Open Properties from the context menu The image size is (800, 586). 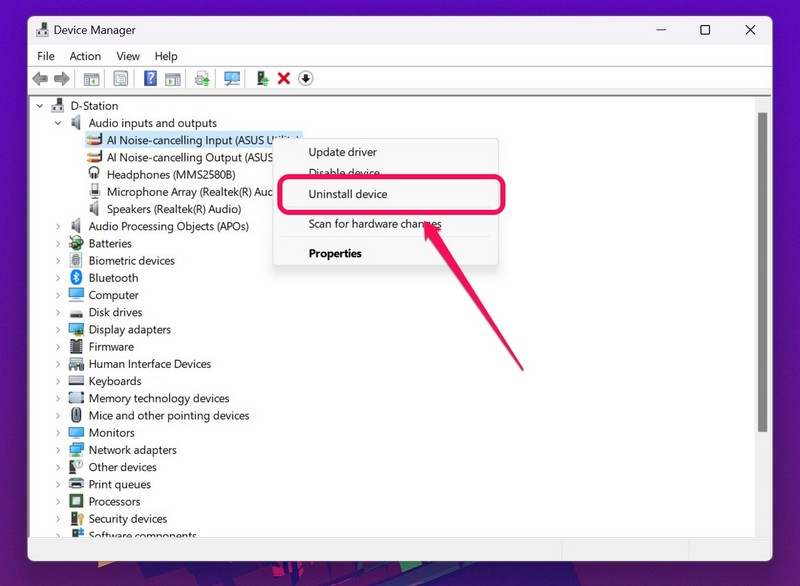(x=335, y=254)
